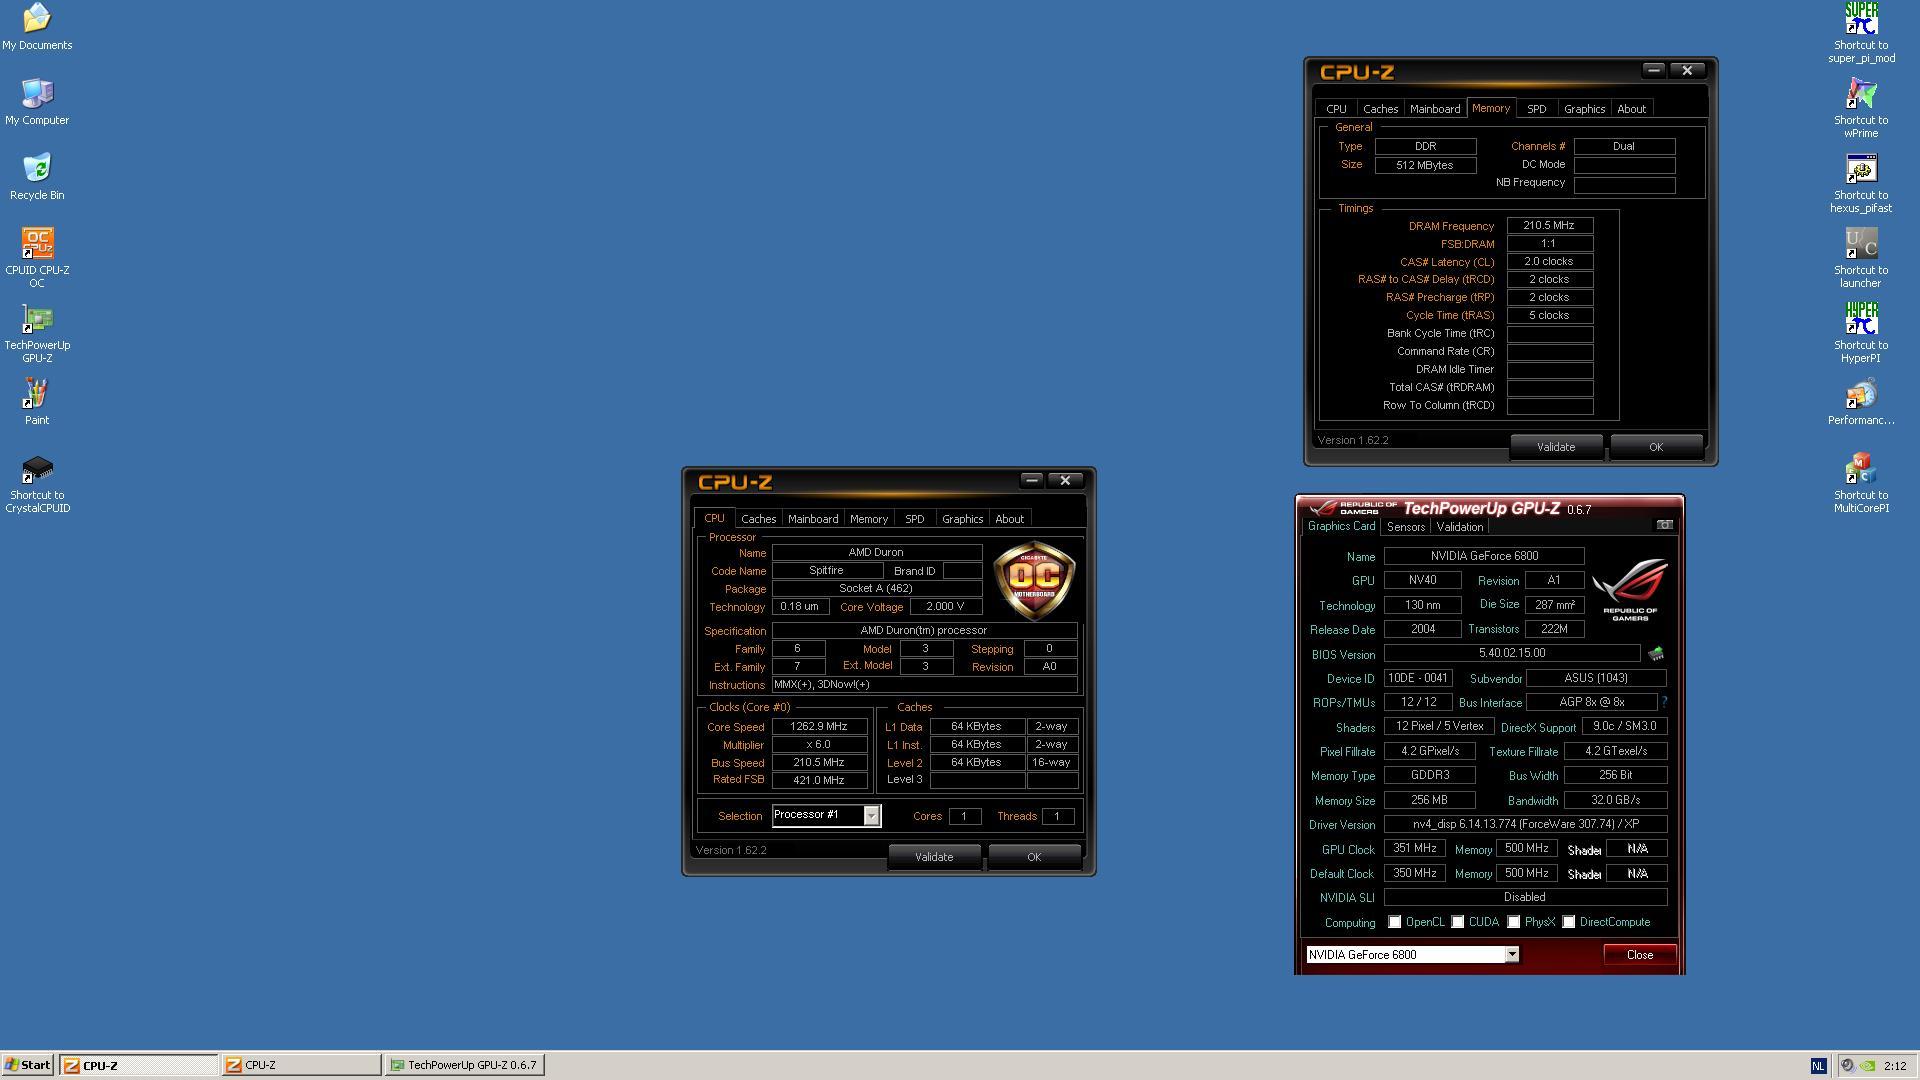Switch to Mainboard tab in CPU-Z CPU window
Screen dimensions: 1920x1080
pos(812,519)
